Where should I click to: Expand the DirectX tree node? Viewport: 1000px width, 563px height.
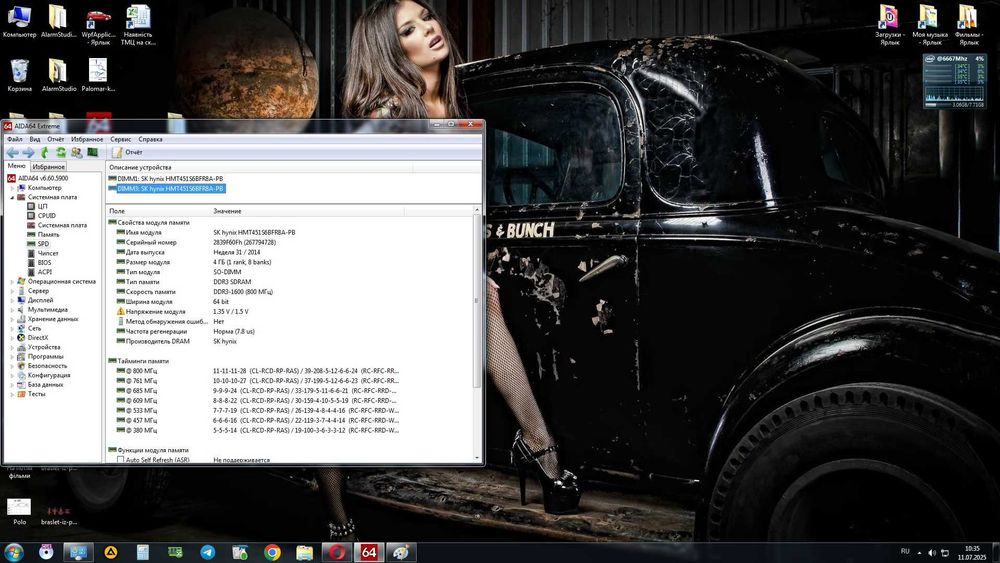(x=12, y=338)
